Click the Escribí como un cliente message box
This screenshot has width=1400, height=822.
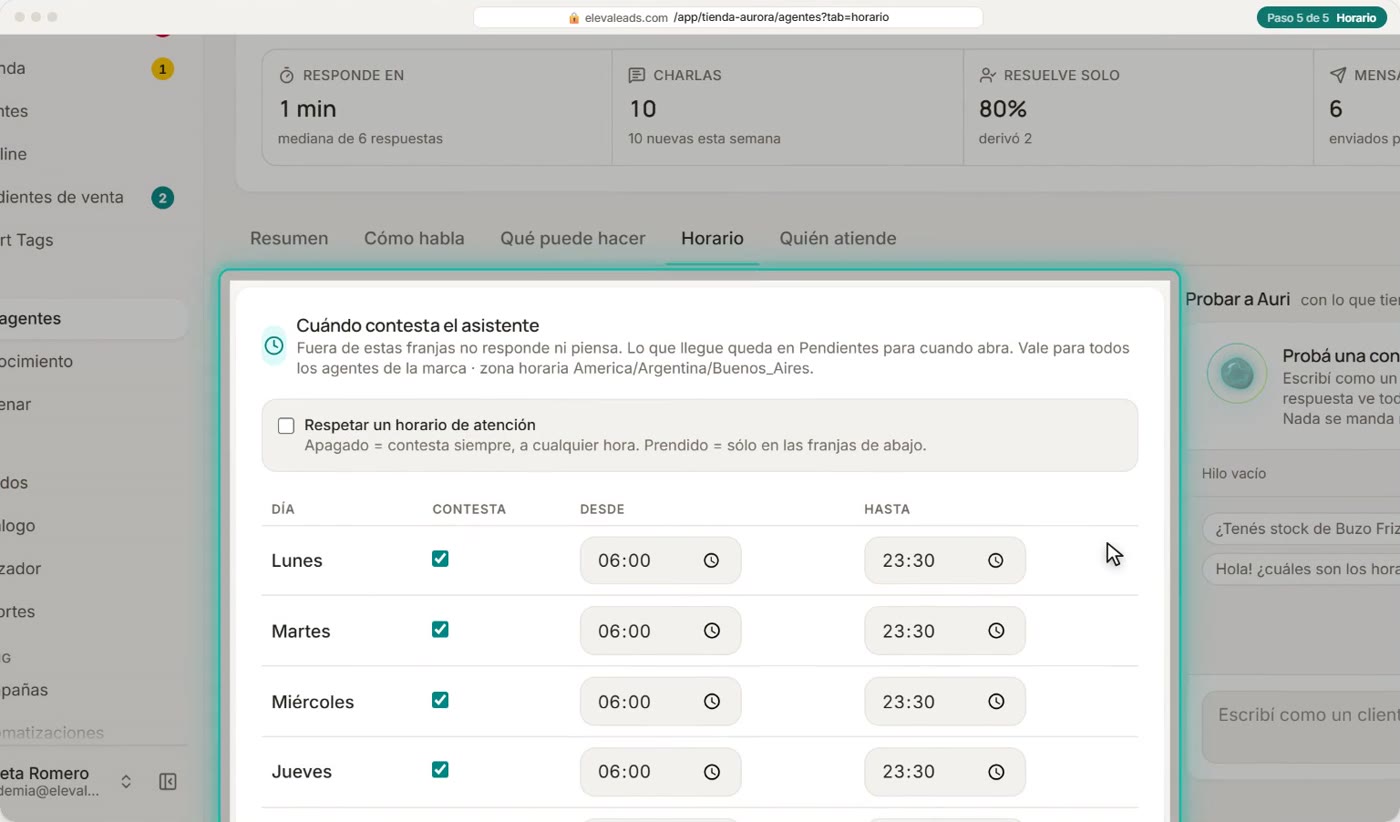pyautogui.click(x=1301, y=727)
